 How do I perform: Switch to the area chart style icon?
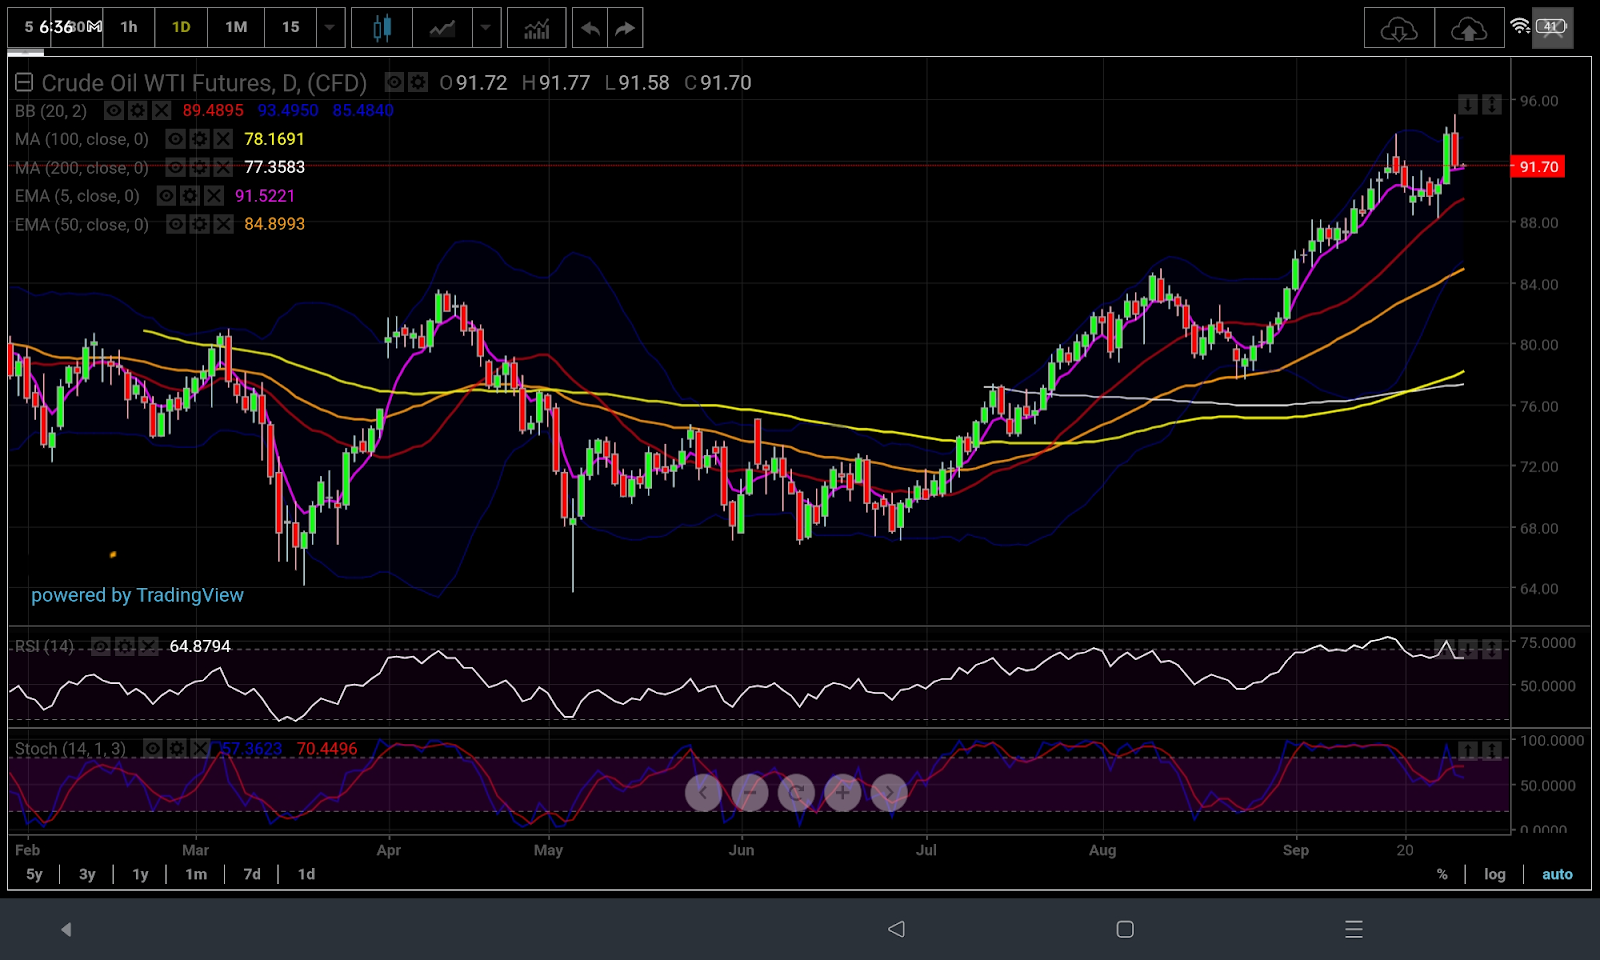442,28
